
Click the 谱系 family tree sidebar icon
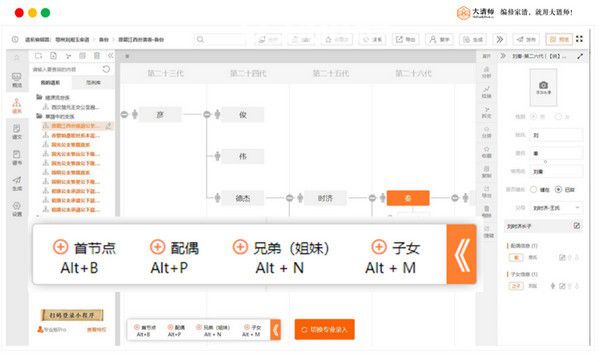(16, 106)
